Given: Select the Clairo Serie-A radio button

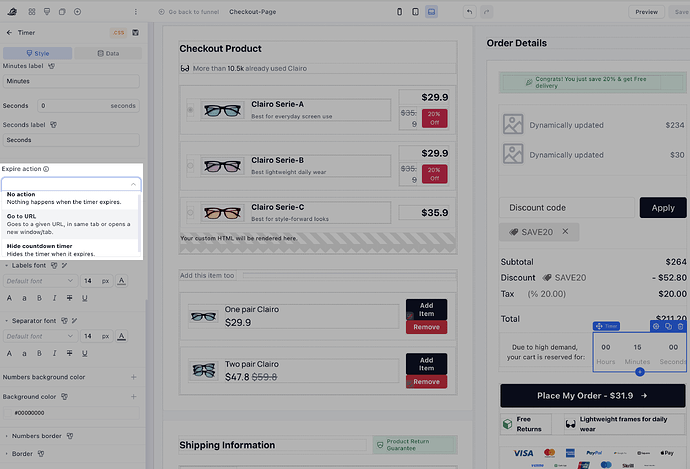Looking at the screenshot, I should (191, 110).
